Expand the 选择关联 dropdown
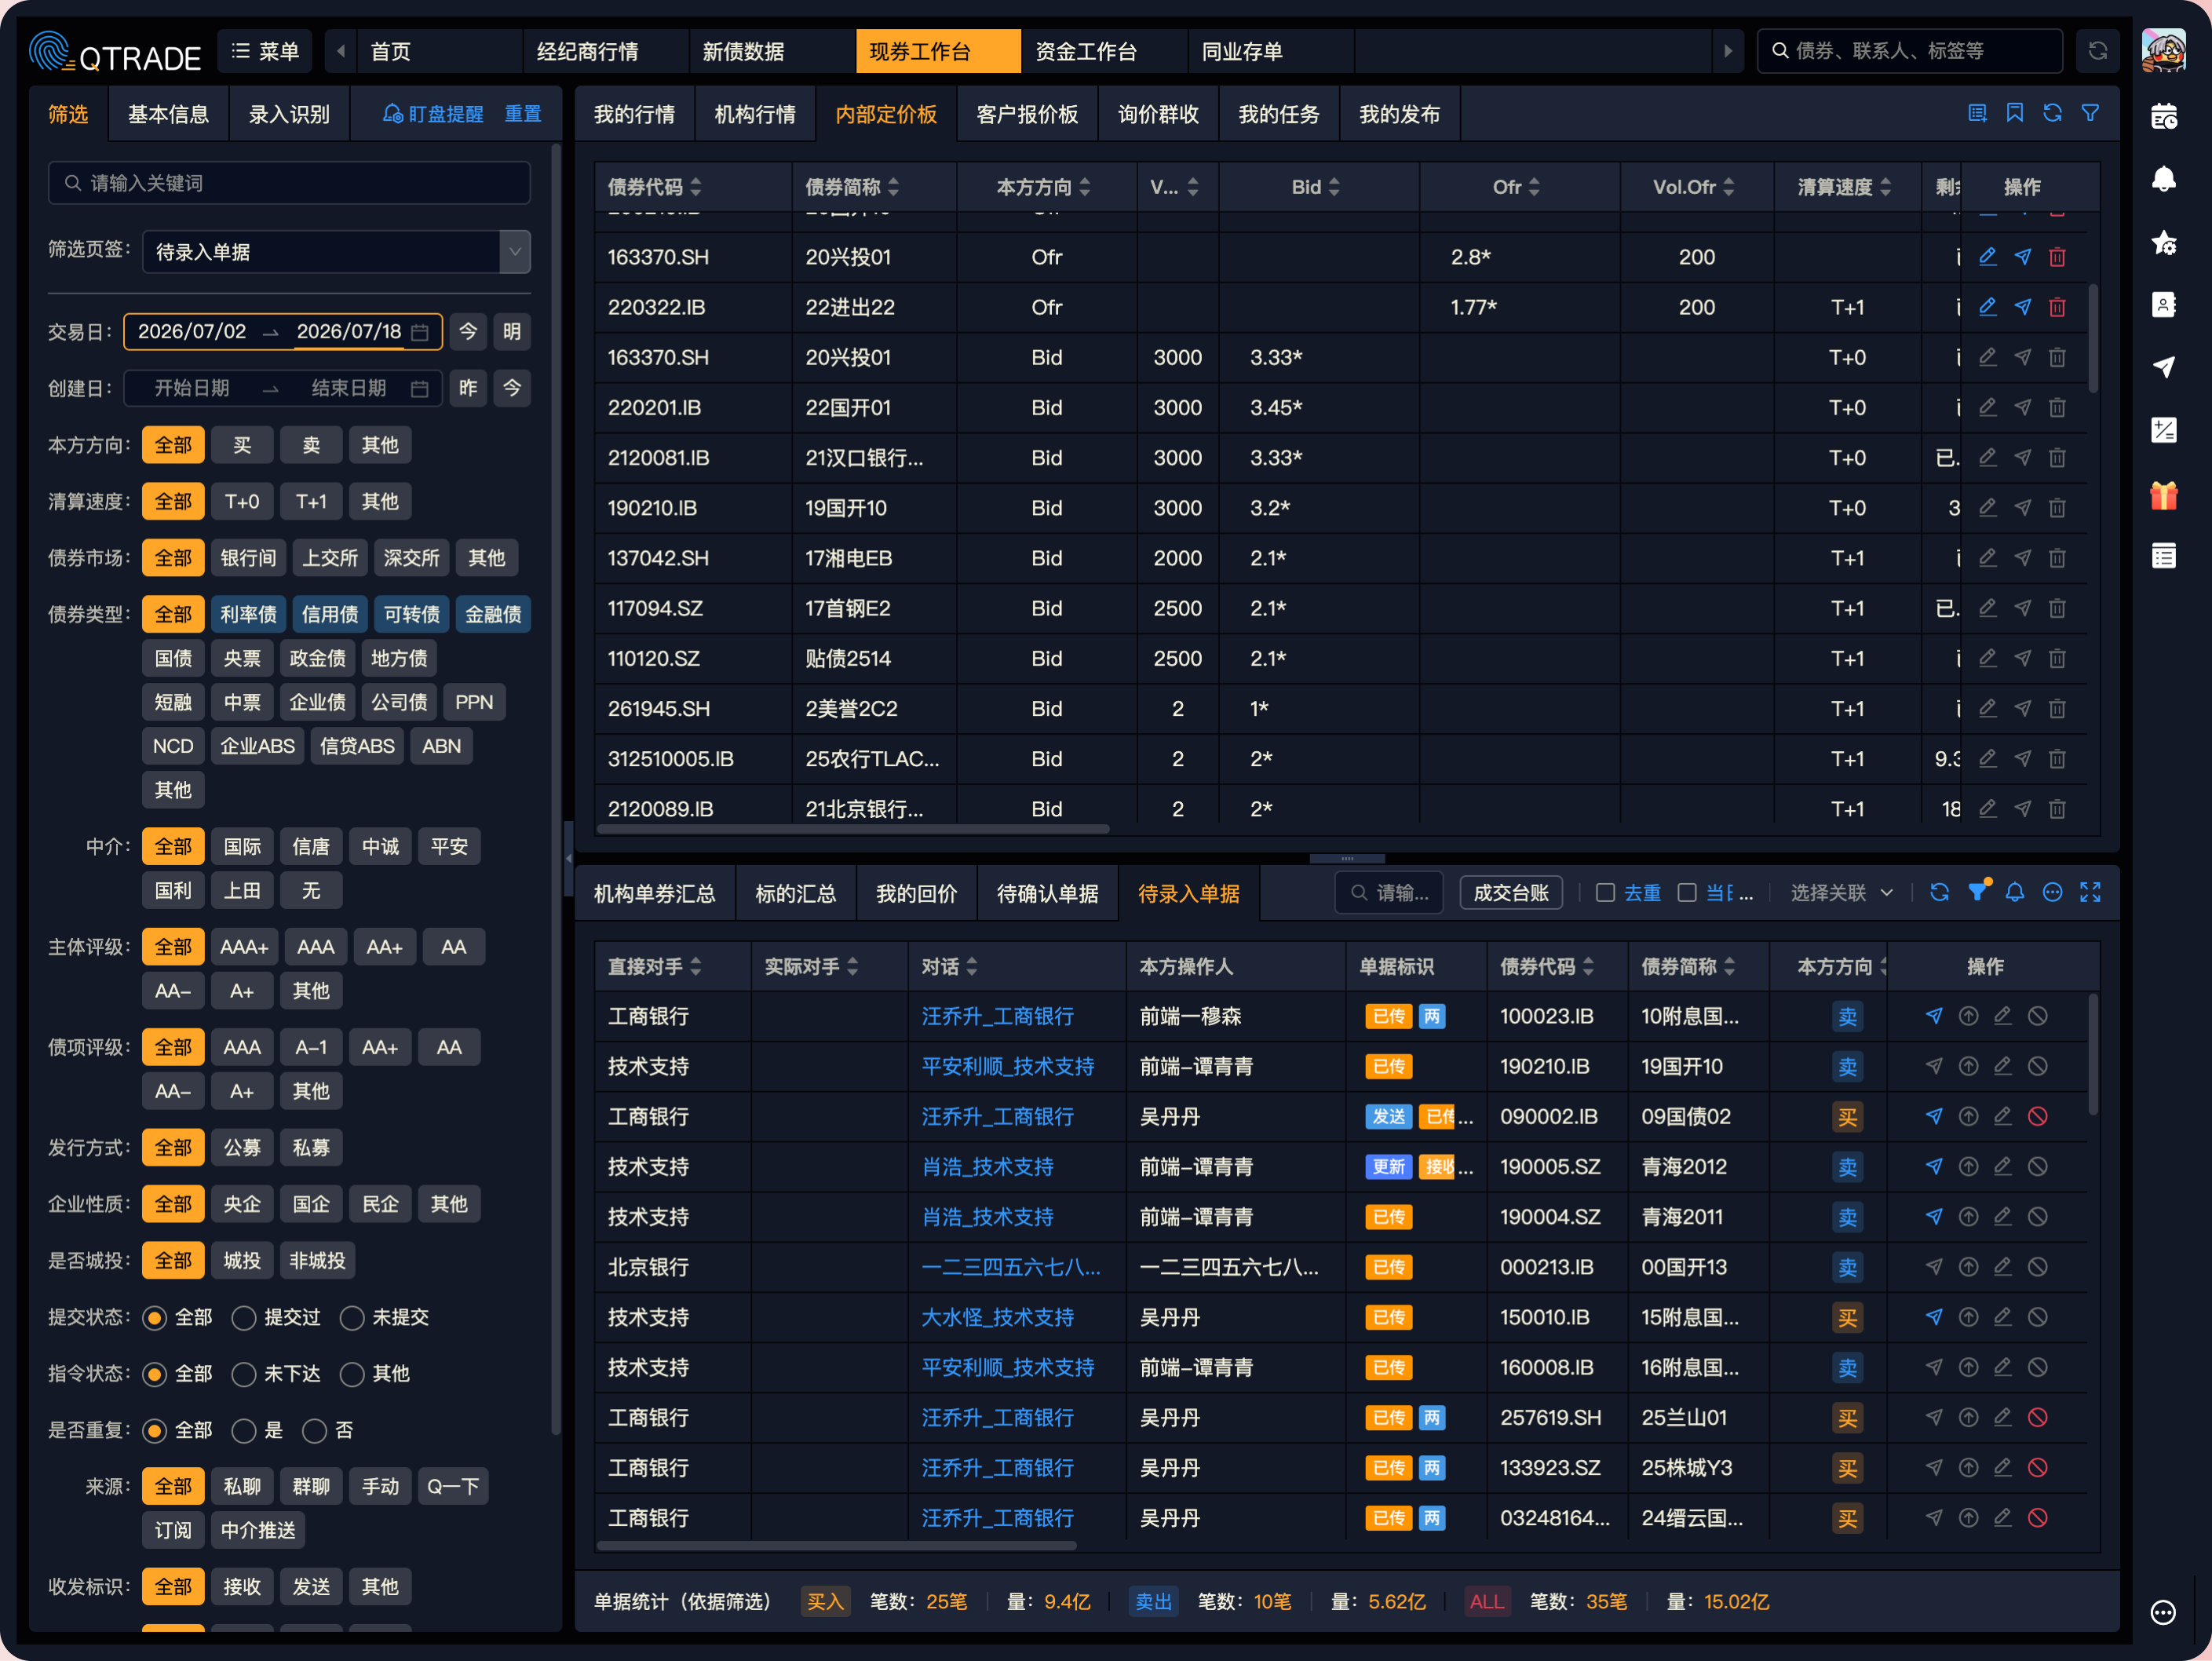 click(1842, 893)
